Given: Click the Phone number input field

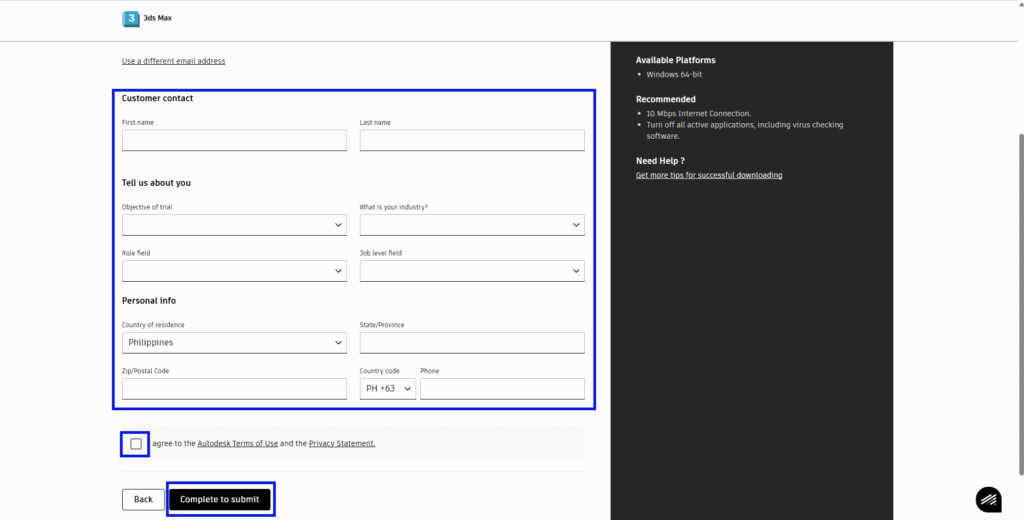Looking at the screenshot, I should (501, 389).
